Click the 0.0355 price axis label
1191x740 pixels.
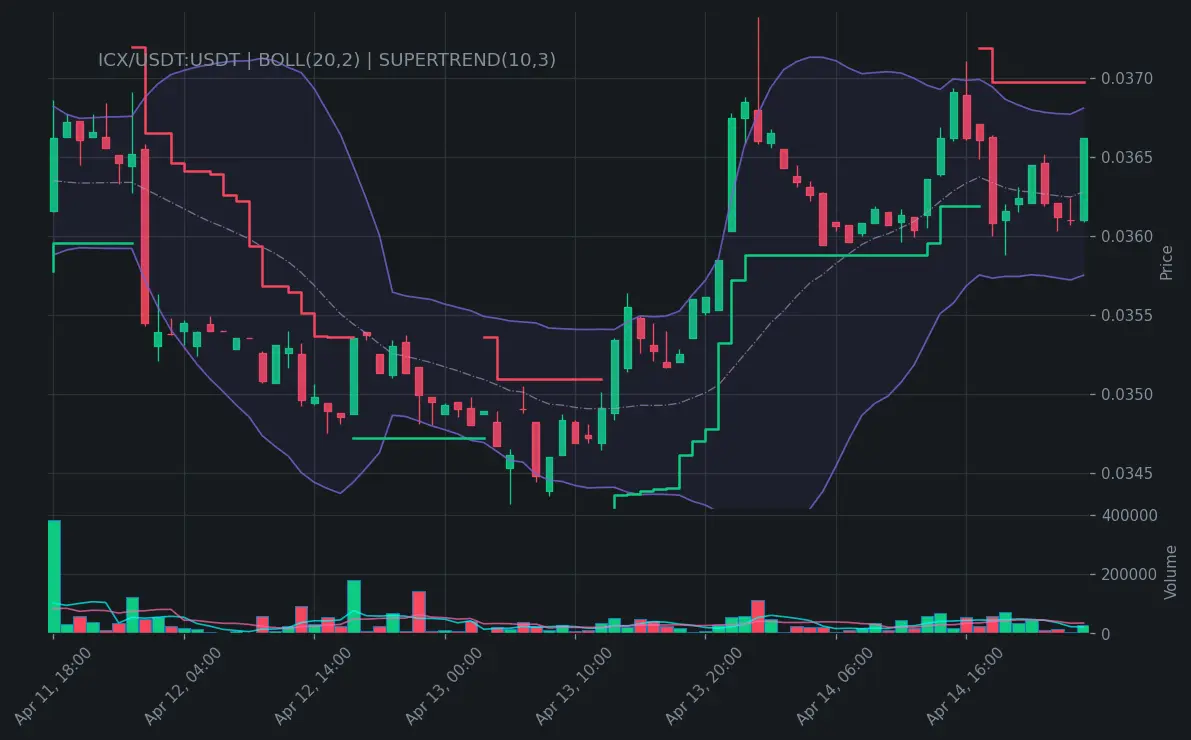coord(1127,315)
